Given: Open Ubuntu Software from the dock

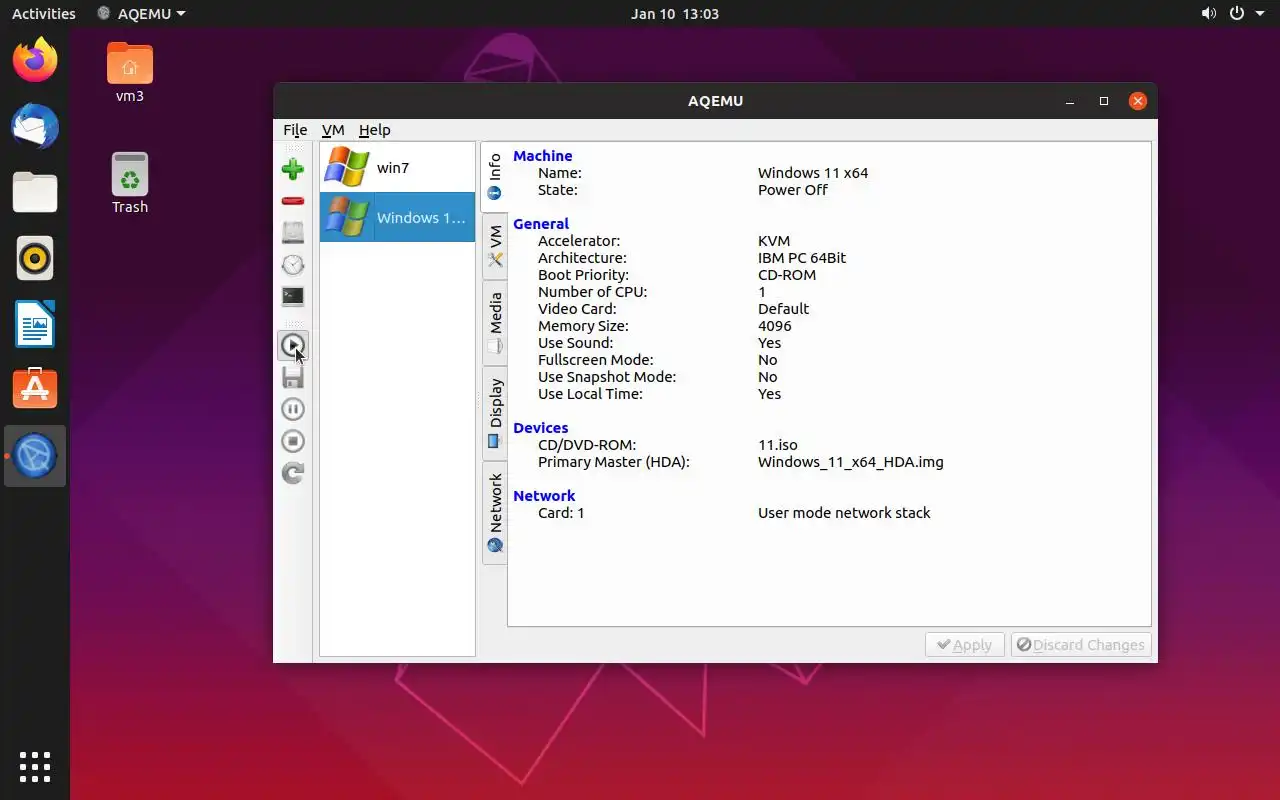Looking at the screenshot, I should click(x=35, y=390).
